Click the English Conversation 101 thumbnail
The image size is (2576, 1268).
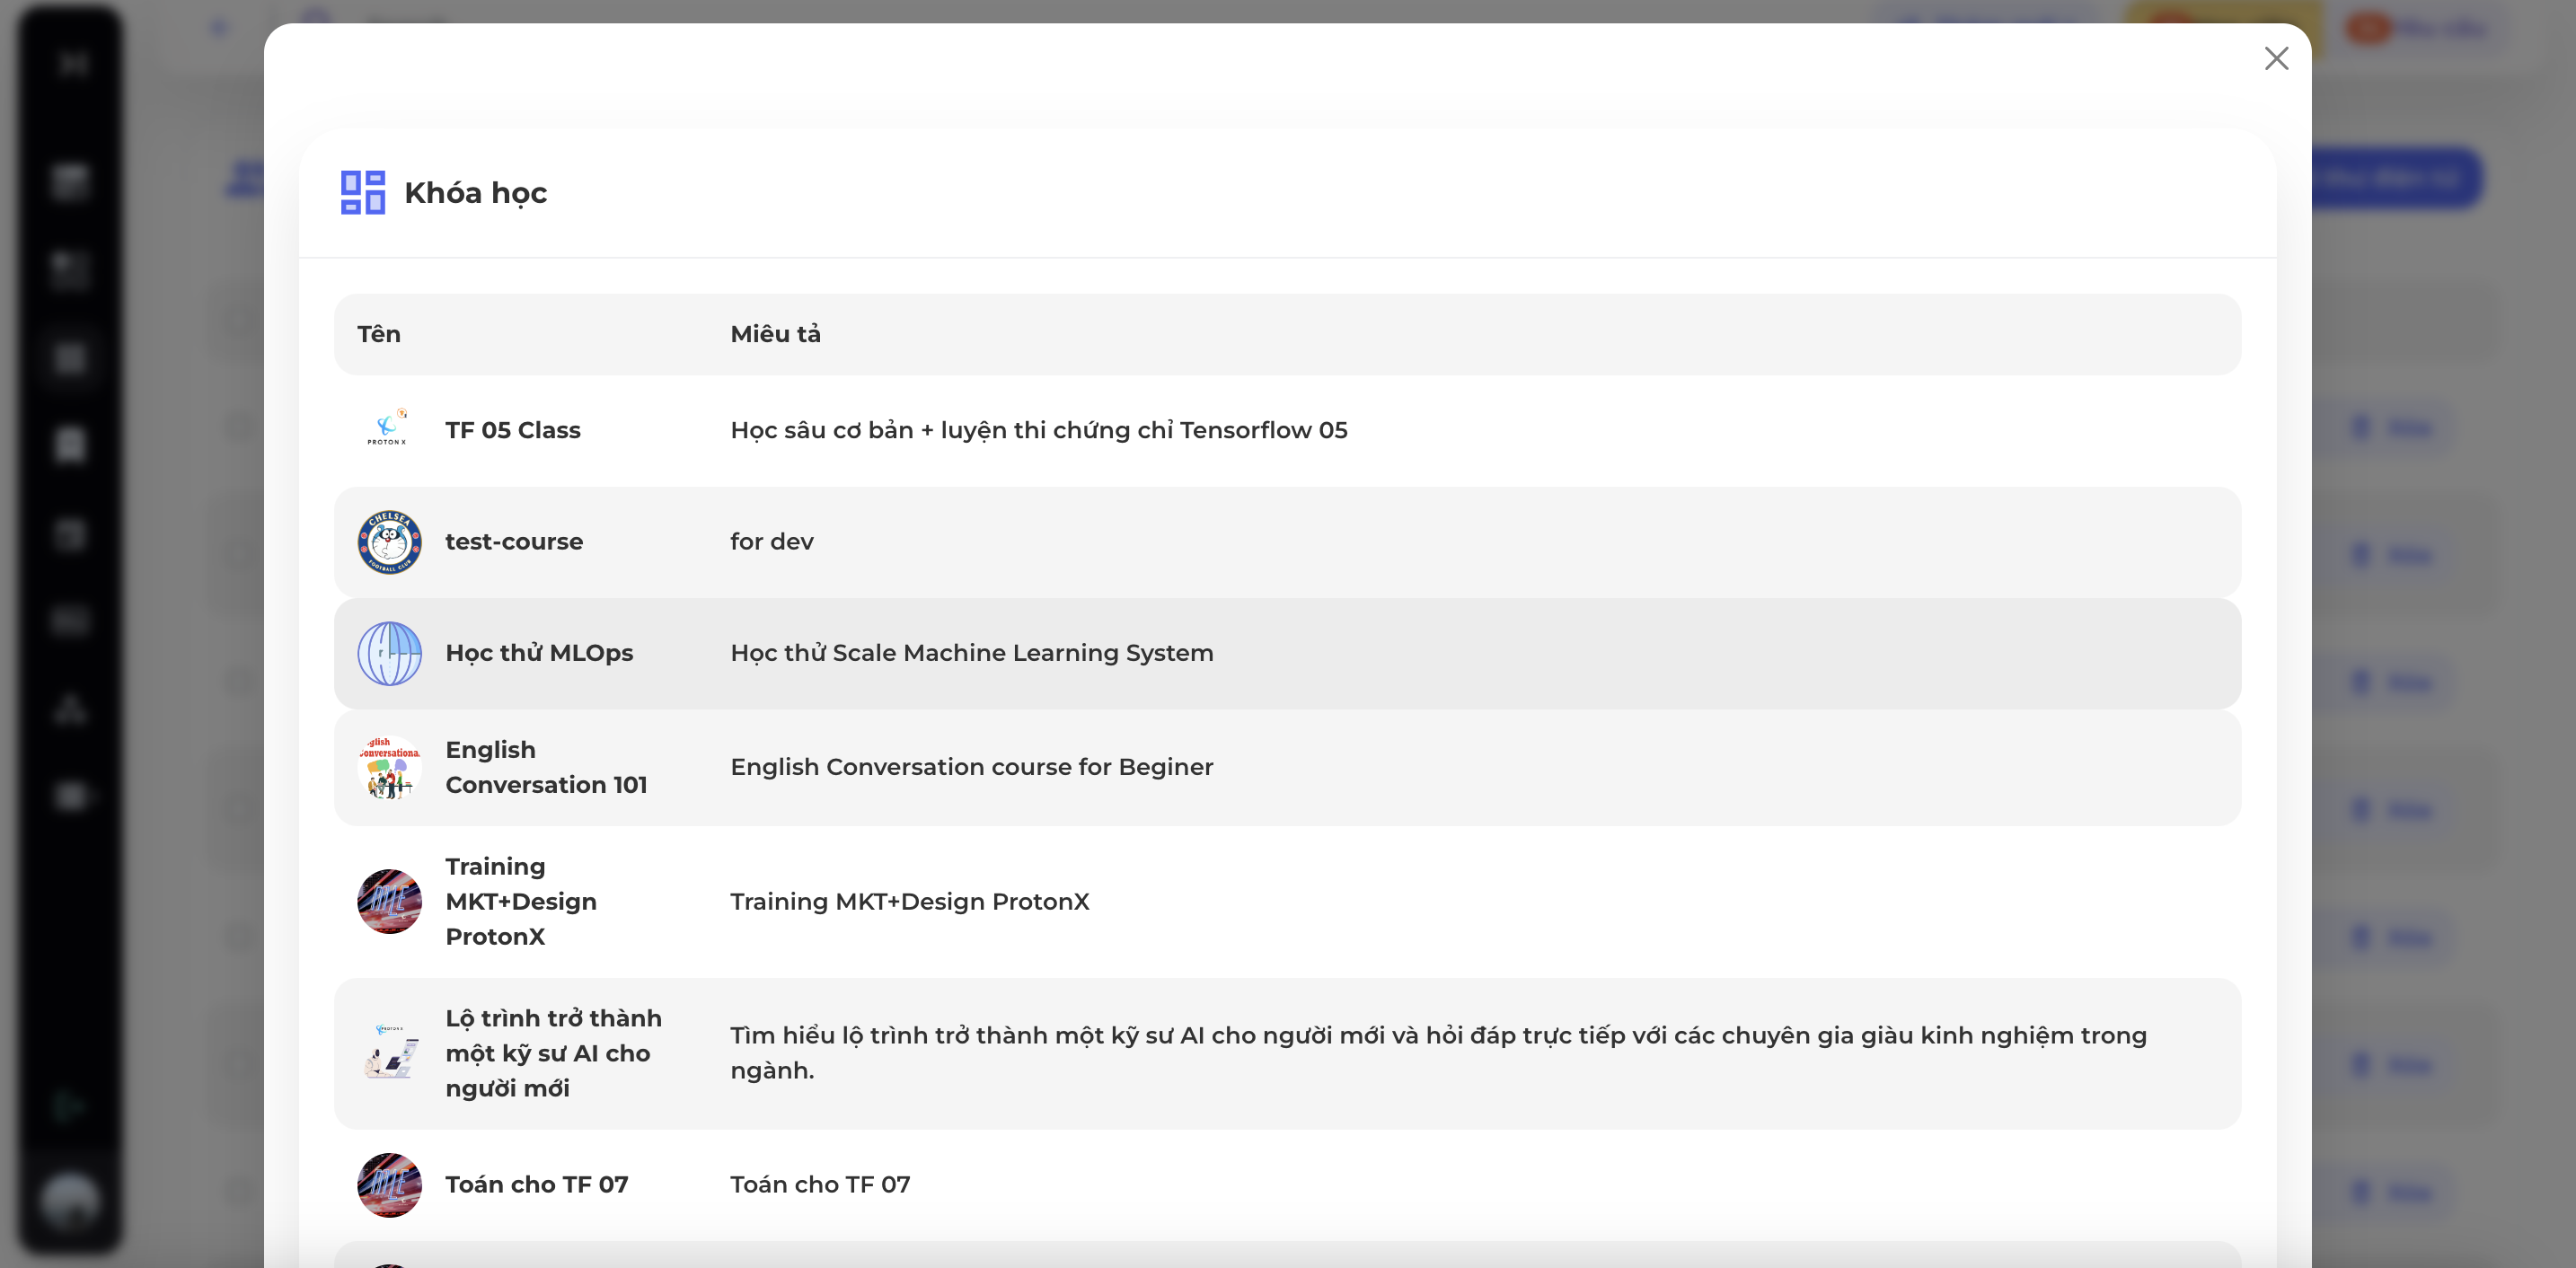389,767
